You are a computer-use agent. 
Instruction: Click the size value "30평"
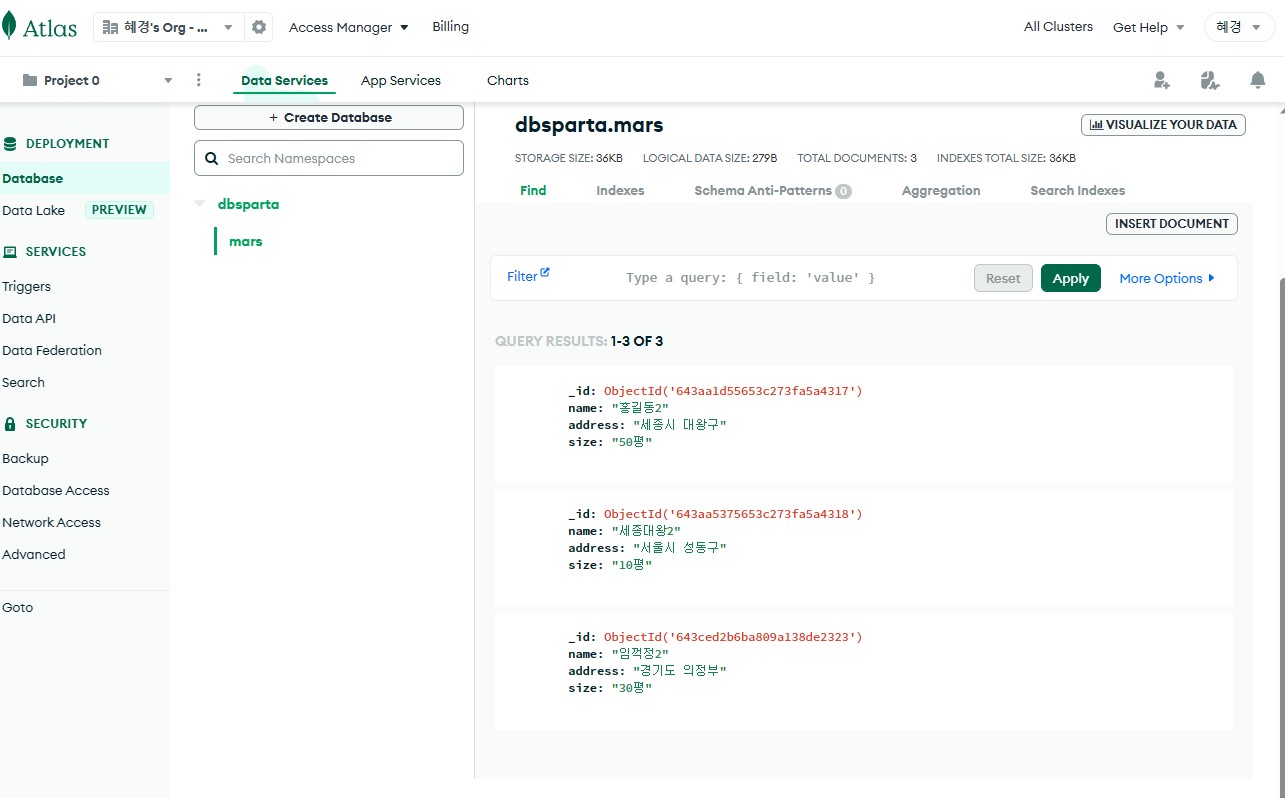click(632, 688)
